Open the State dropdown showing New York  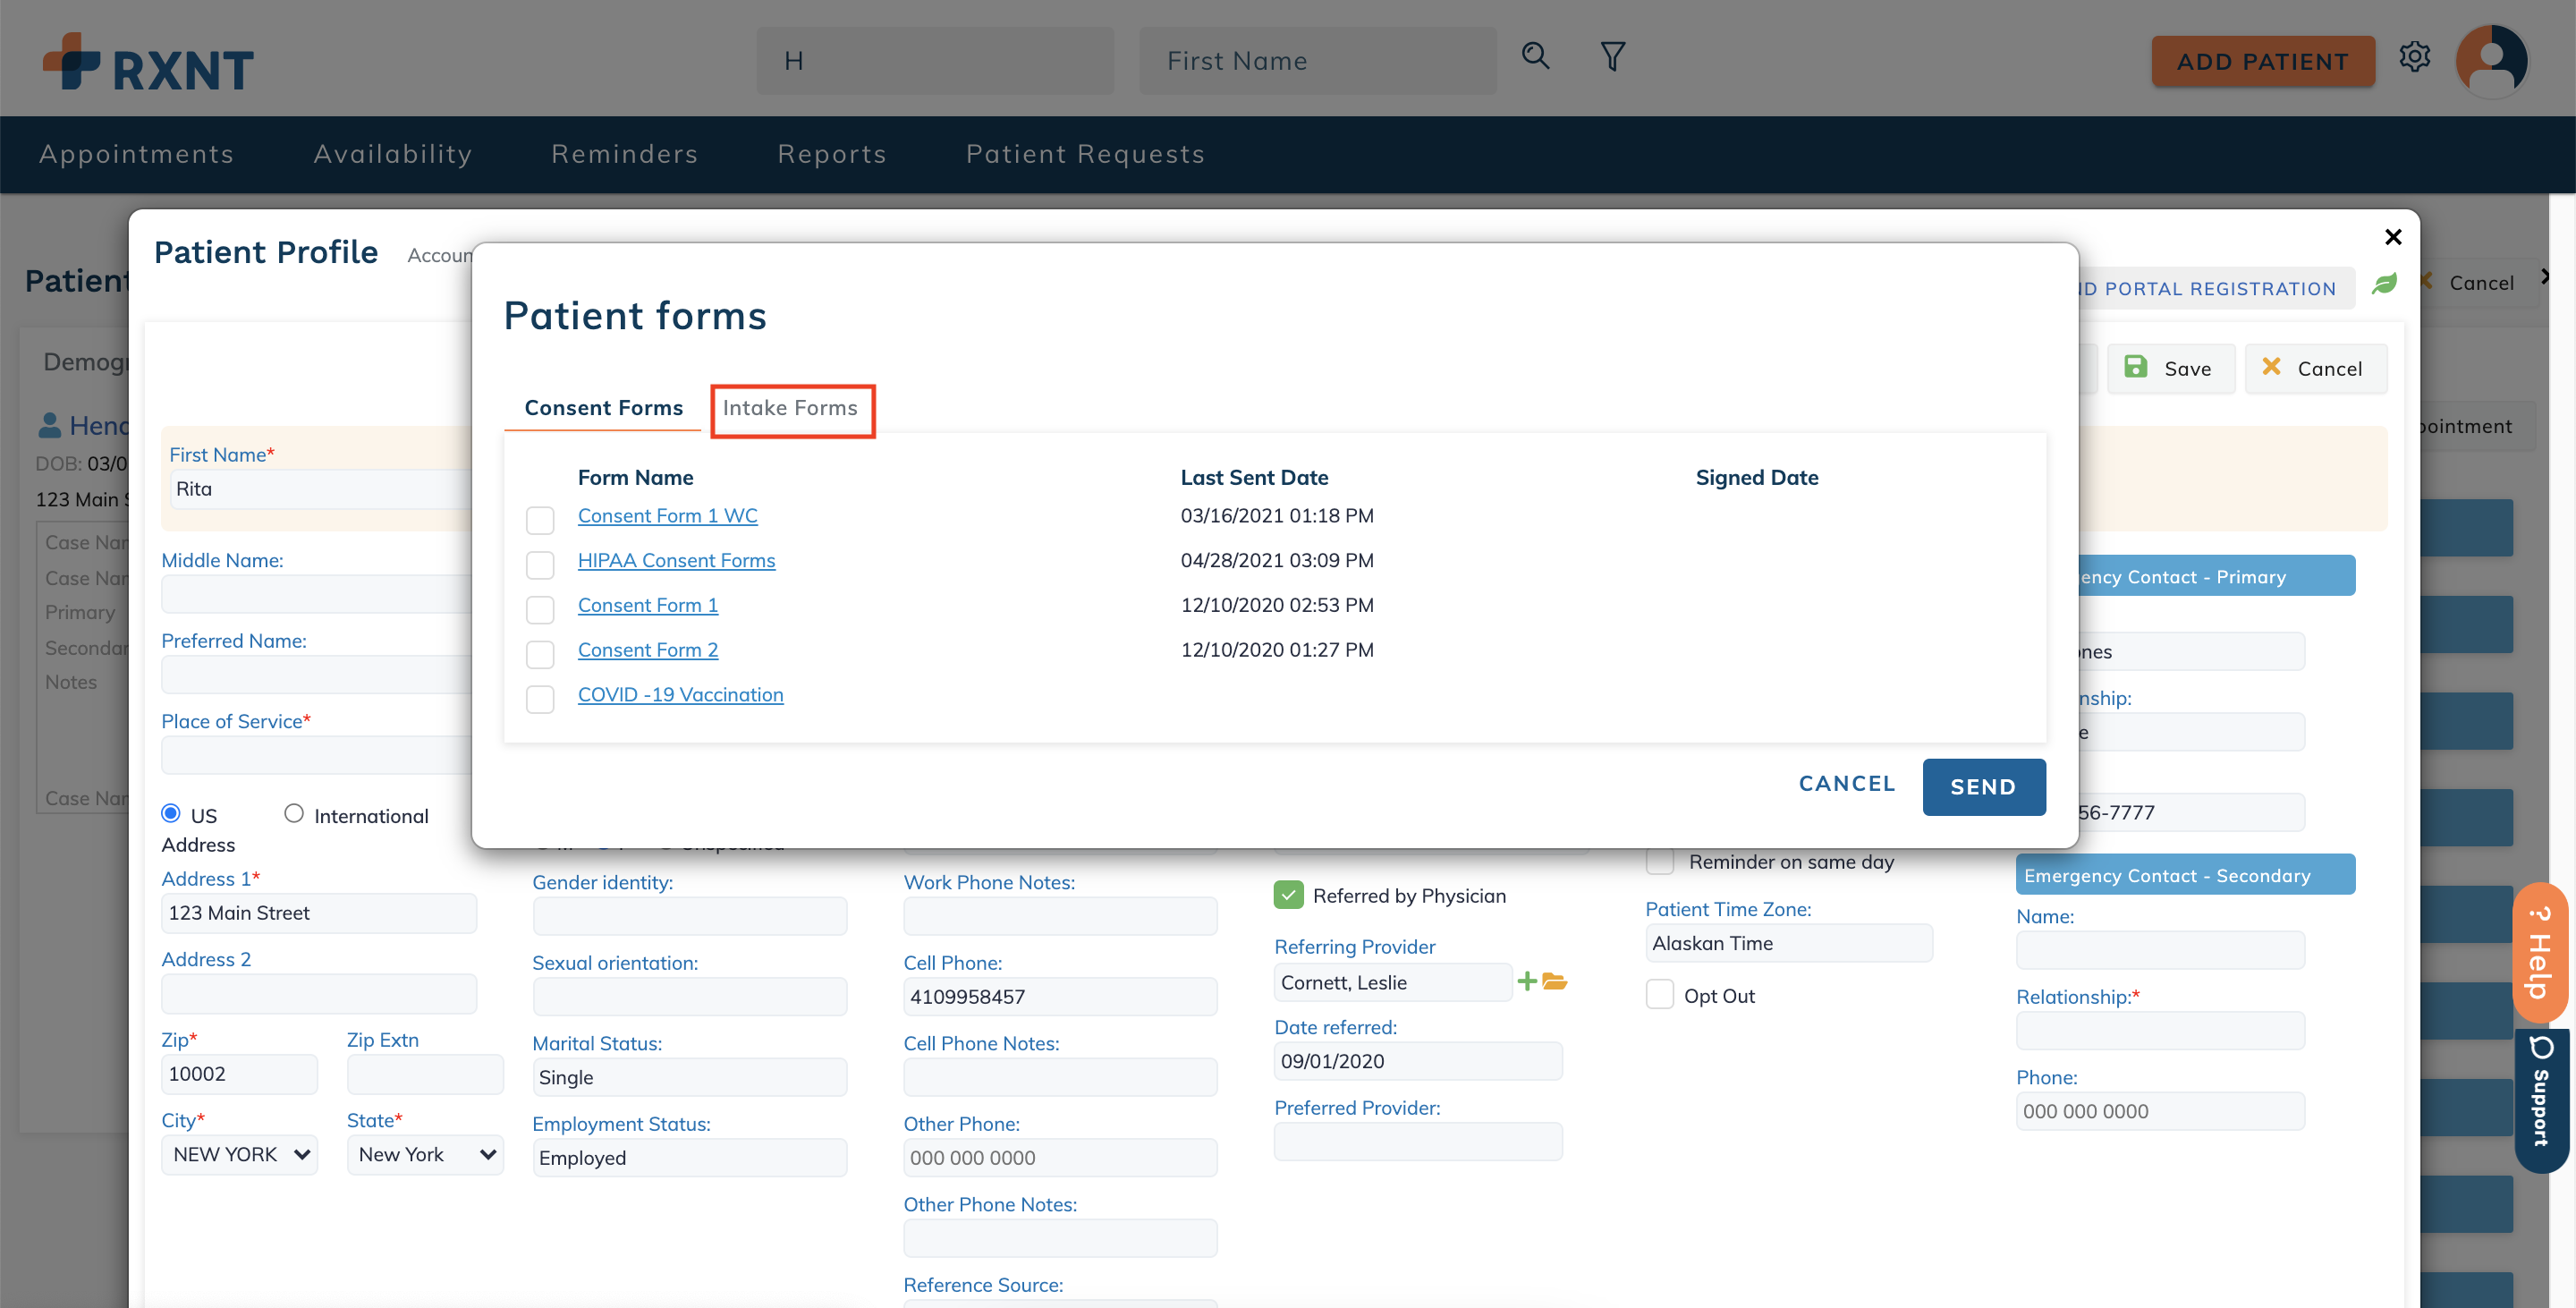coord(425,1154)
